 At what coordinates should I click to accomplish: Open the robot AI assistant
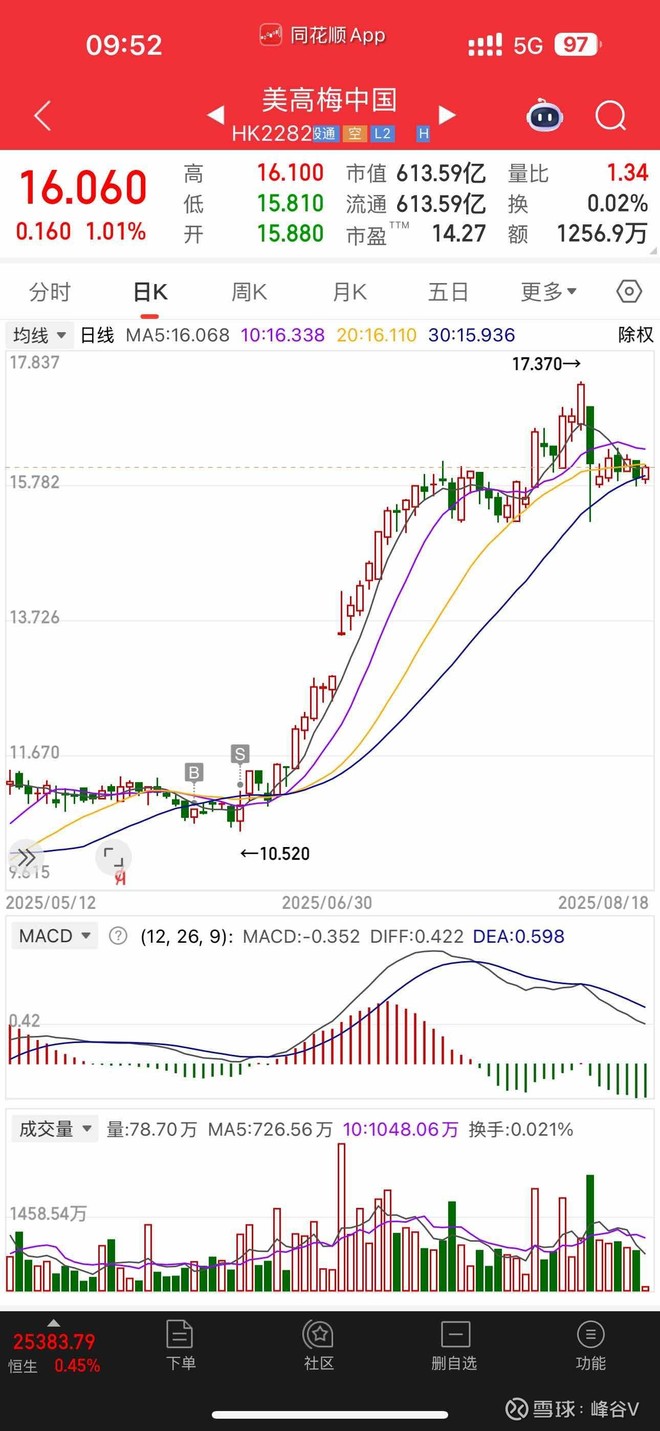tap(545, 116)
